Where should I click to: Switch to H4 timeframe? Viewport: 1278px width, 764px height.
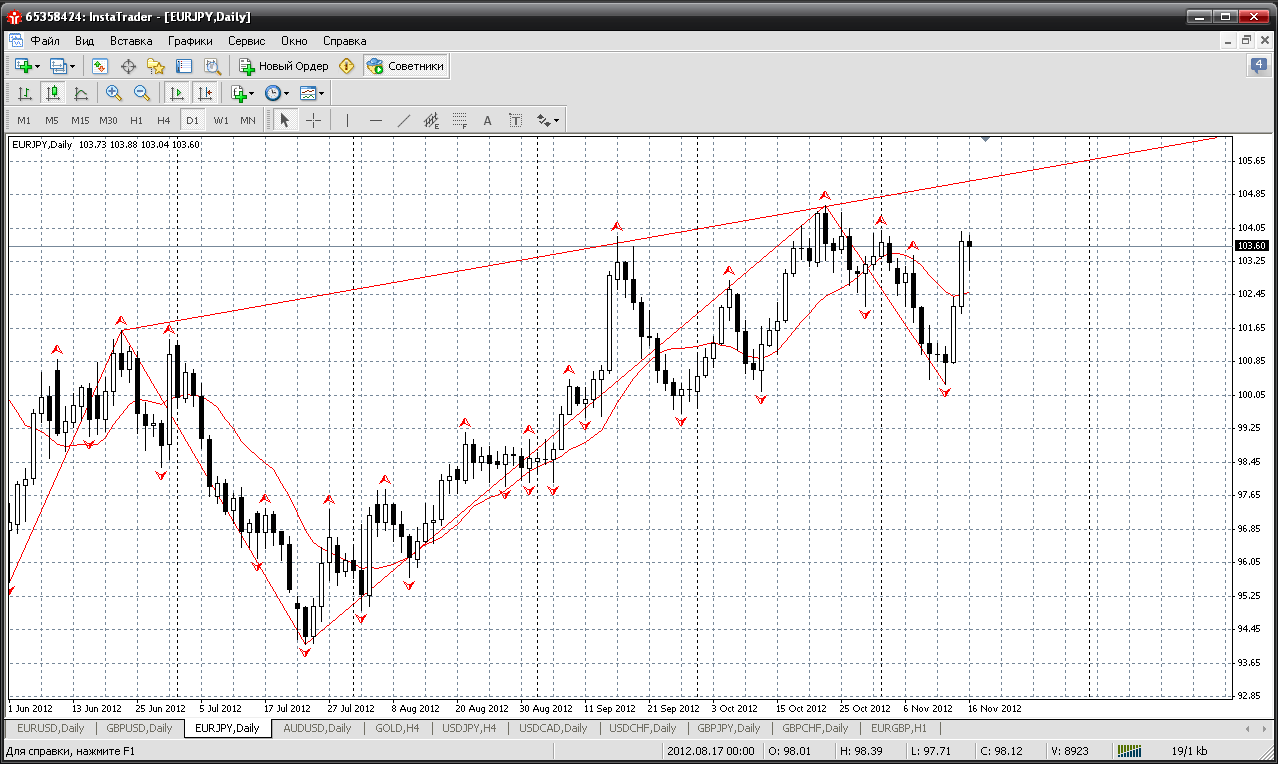[x=164, y=120]
